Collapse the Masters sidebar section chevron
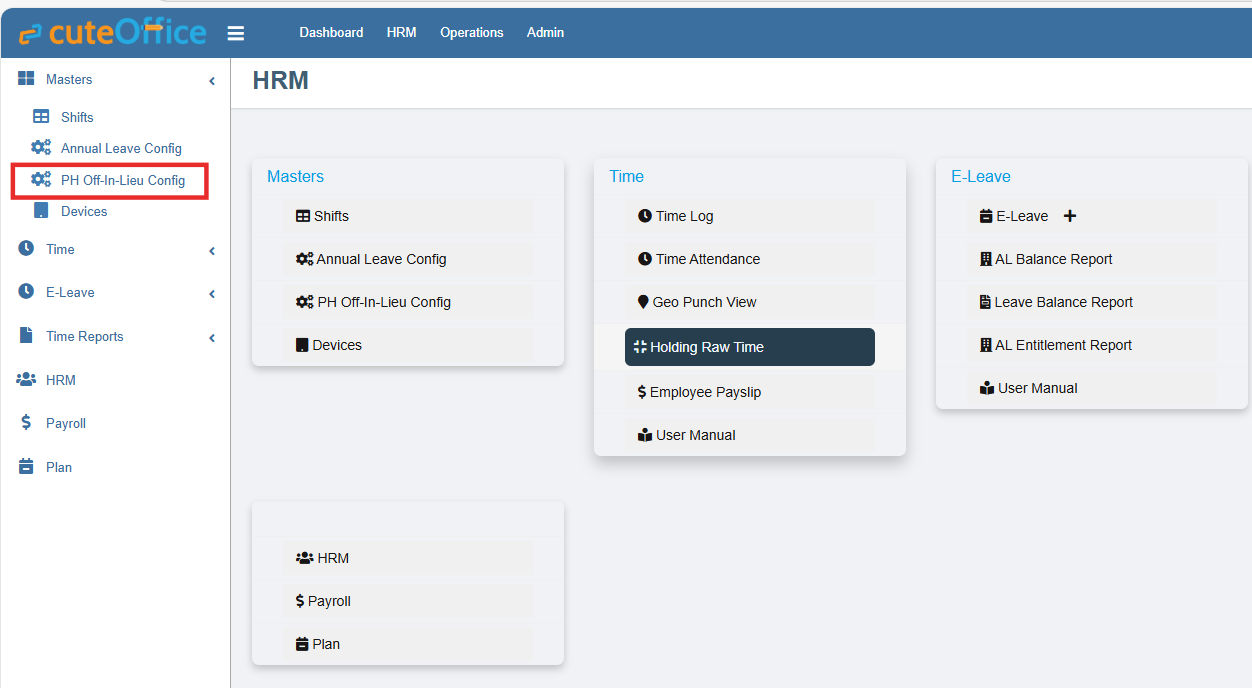 212,80
